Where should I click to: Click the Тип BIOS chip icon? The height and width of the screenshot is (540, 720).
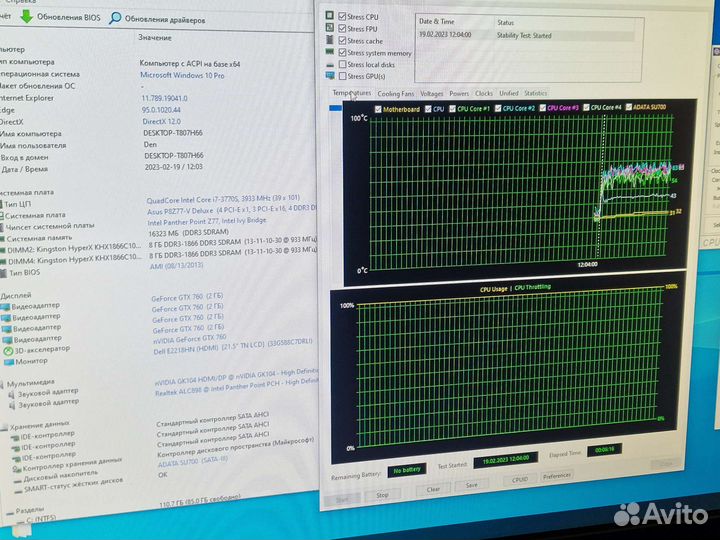click(4, 273)
